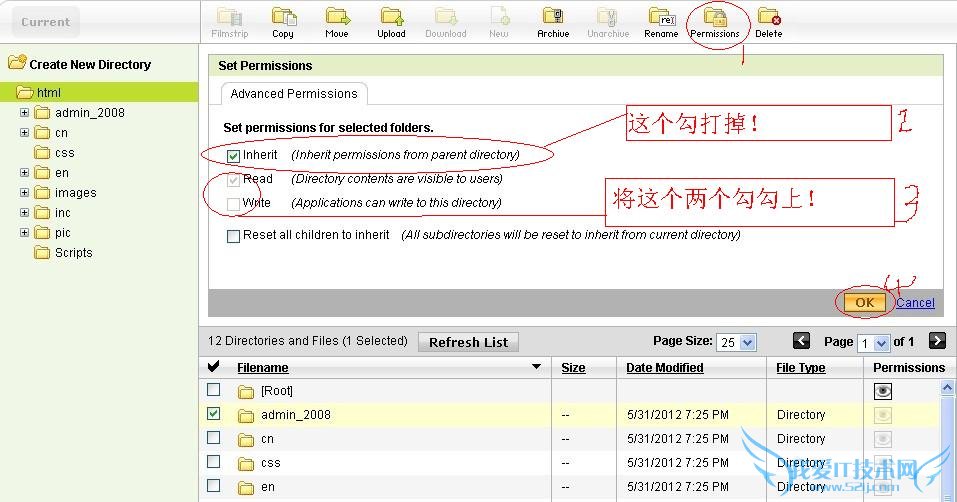The image size is (957, 502).
Task: Expand the images tree node
Action: coord(24,192)
